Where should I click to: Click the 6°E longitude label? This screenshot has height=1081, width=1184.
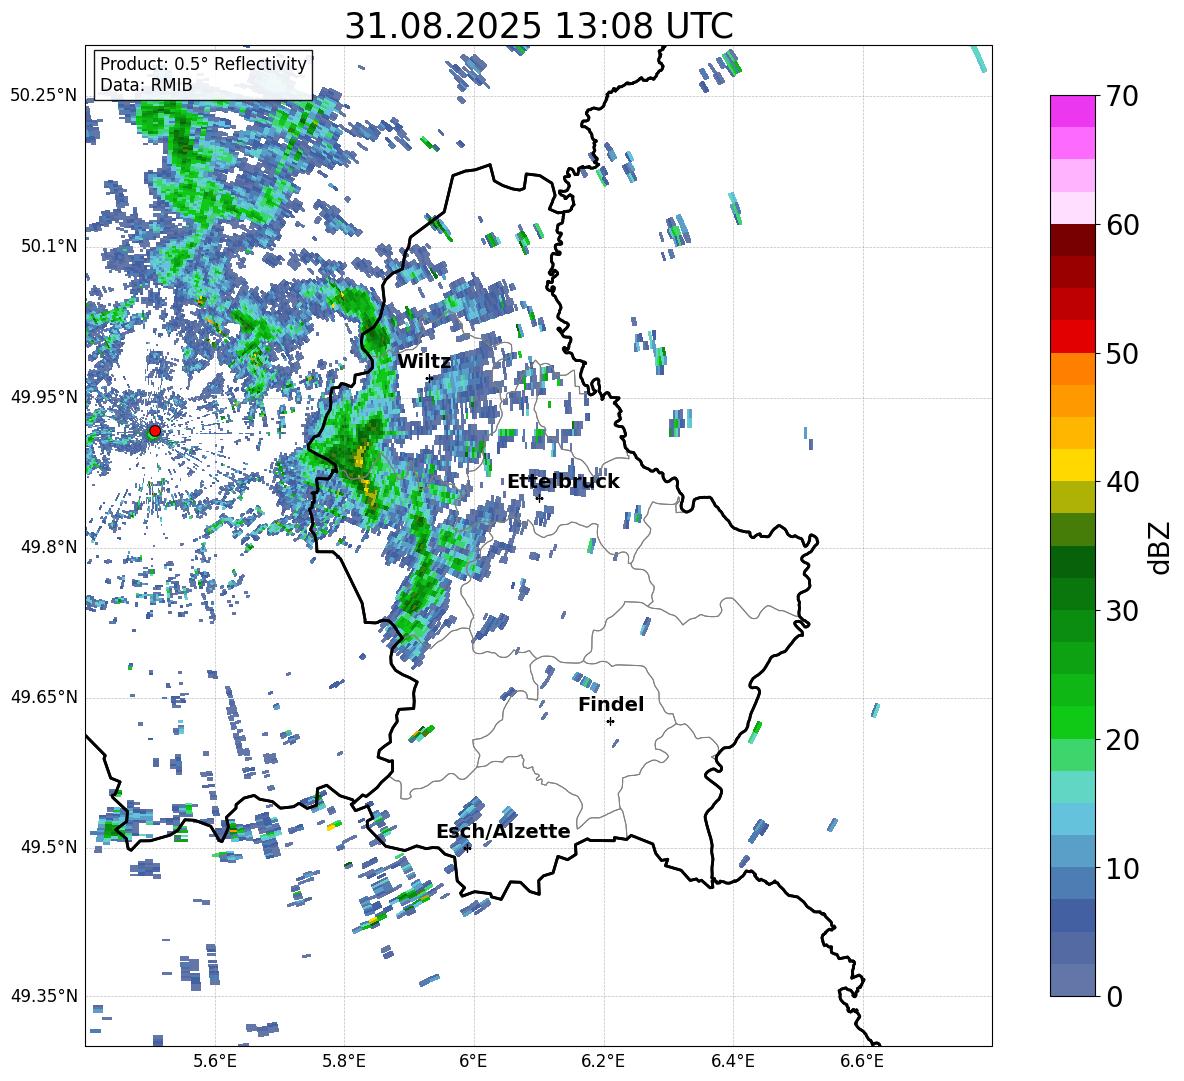tap(473, 1061)
